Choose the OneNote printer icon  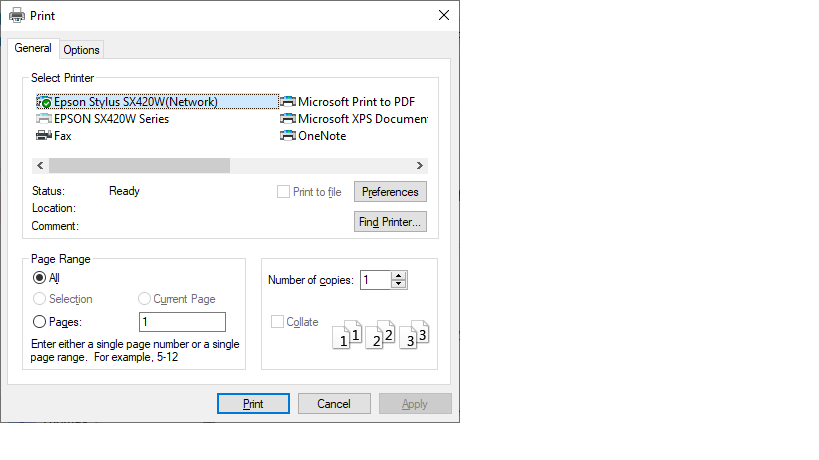click(x=289, y=136)
